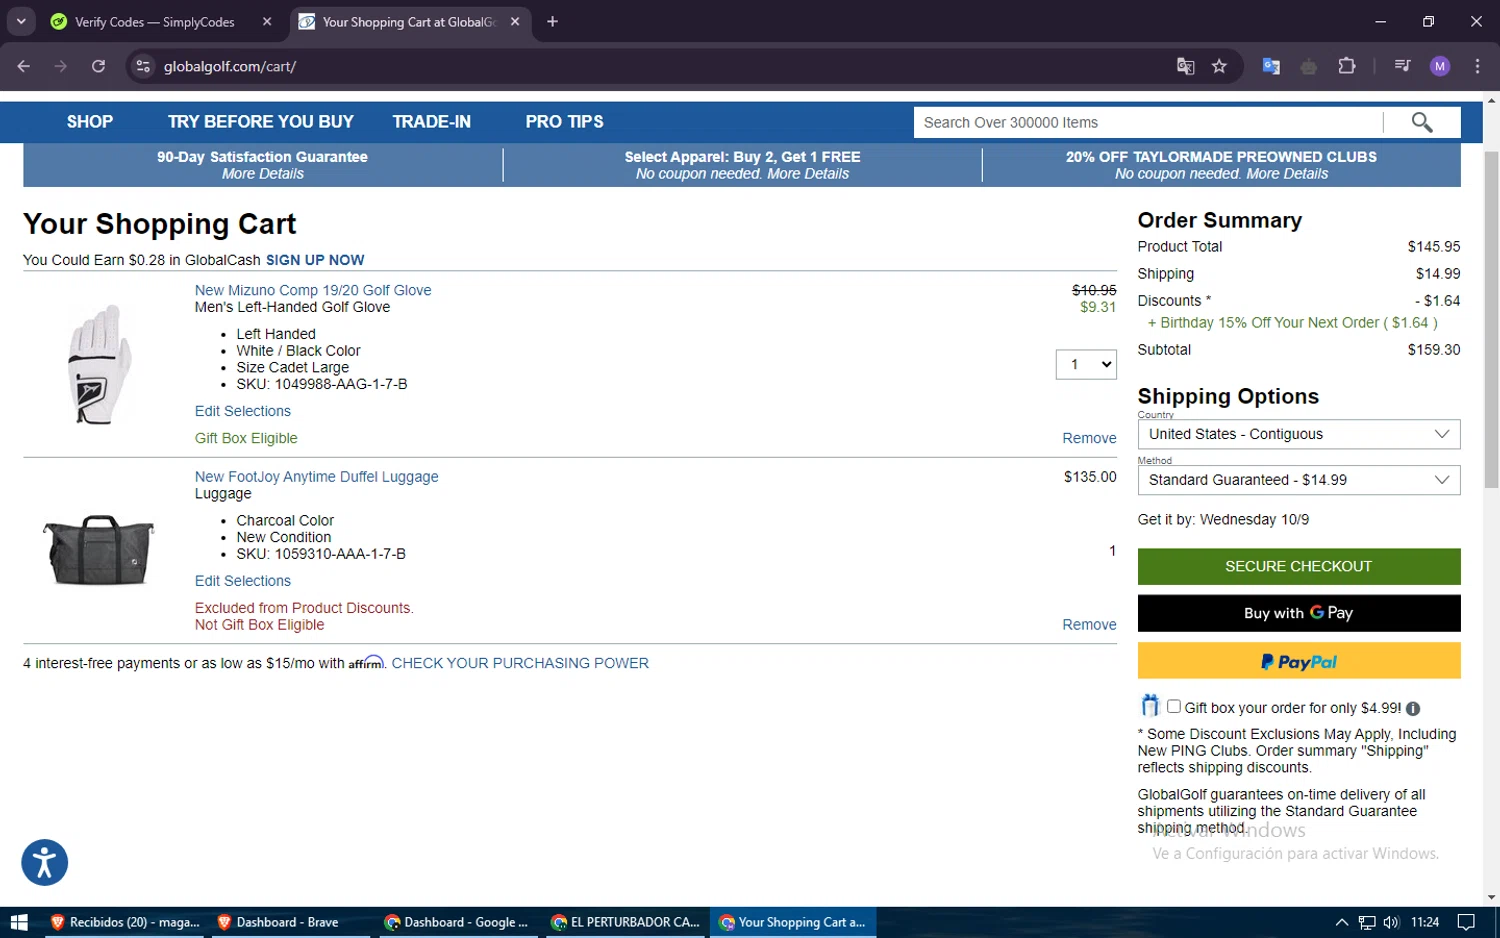
Task: Open the glove quantity dropdown
Action: (1086, 364)
